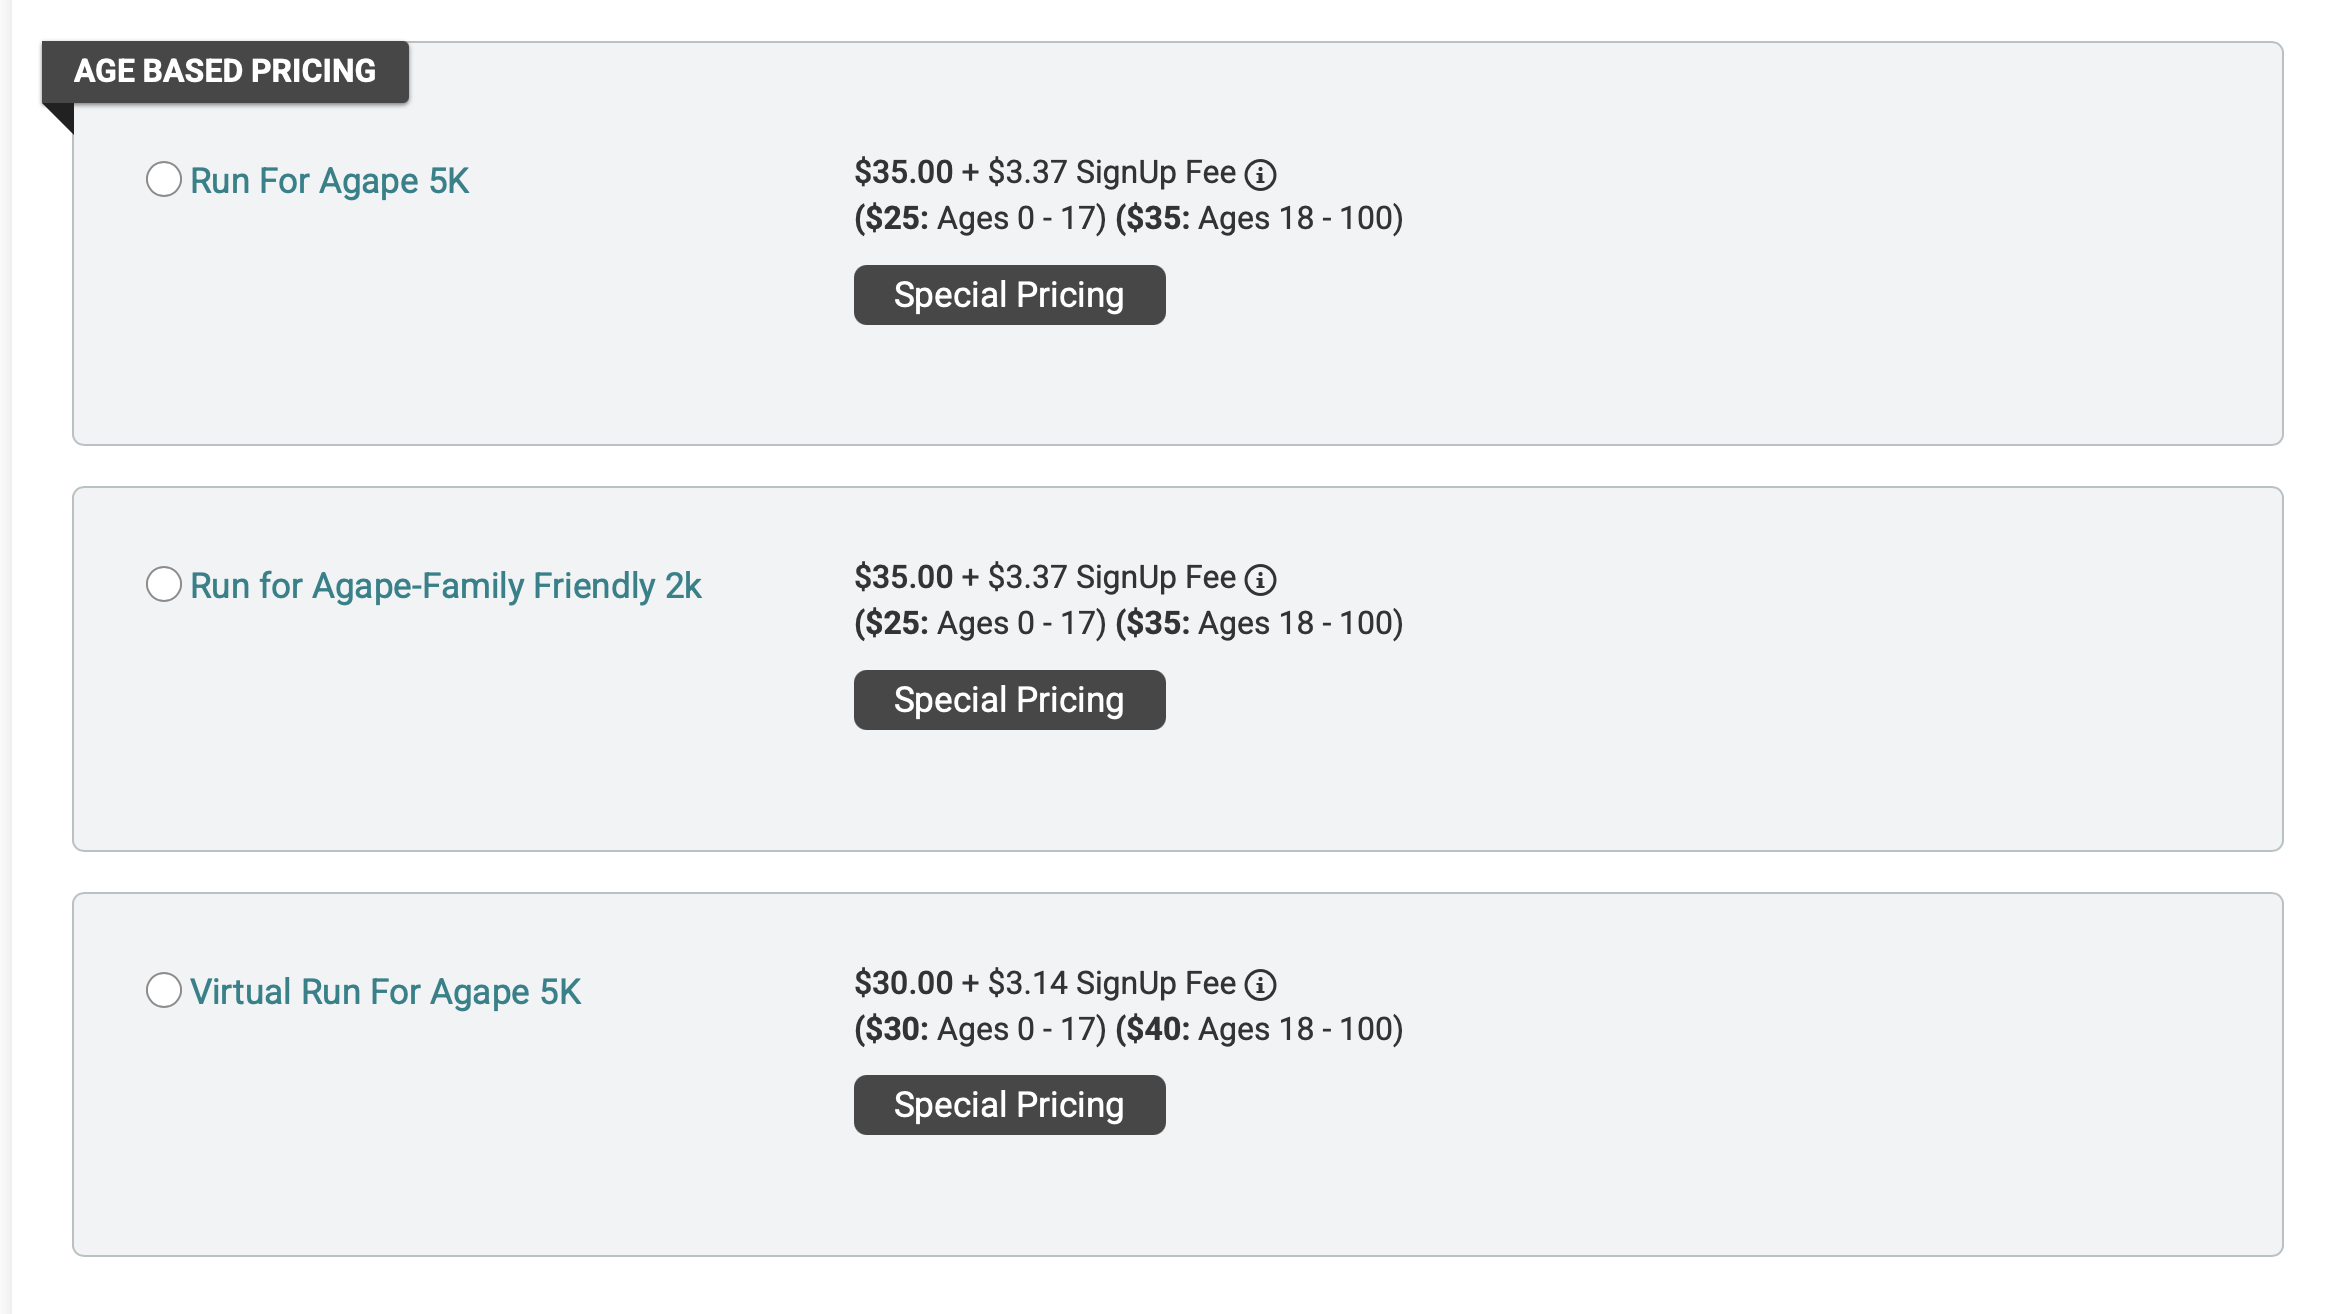Open SignUp Fee info icon for Run For Agape 5K
The width and height of the screenshot is (2344, 1314).
(1260, 175)
